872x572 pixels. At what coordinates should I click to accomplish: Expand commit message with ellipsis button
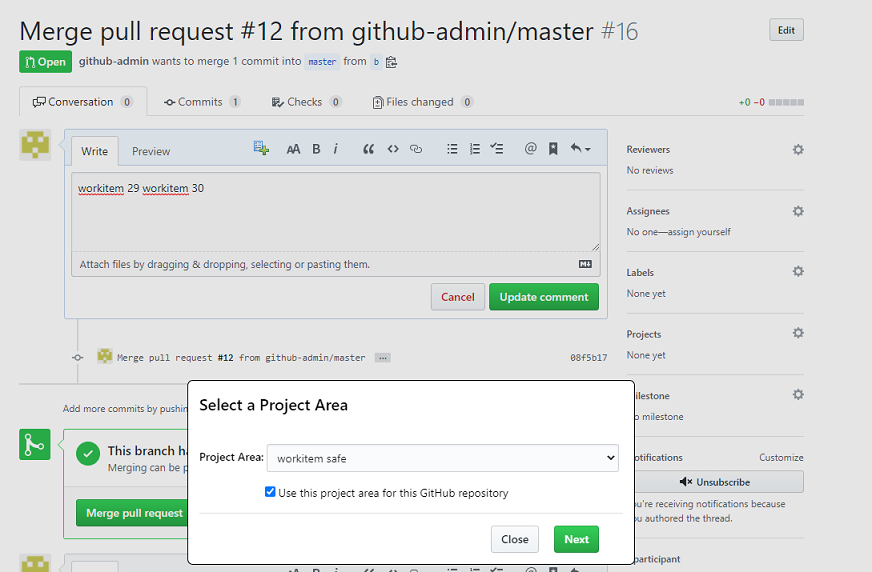pyautogui.click(x=383, y=358)
